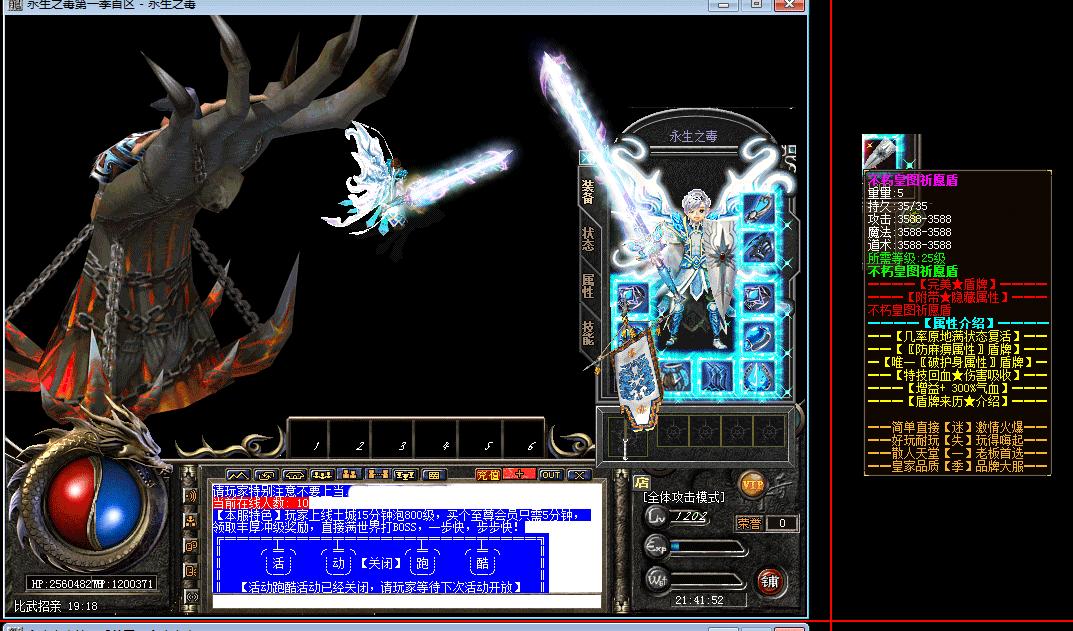Click the OUT logout button
Image resolution: width=1073 pixels, height=631 pixels.
pyautogui.click(x=551, y=474)
